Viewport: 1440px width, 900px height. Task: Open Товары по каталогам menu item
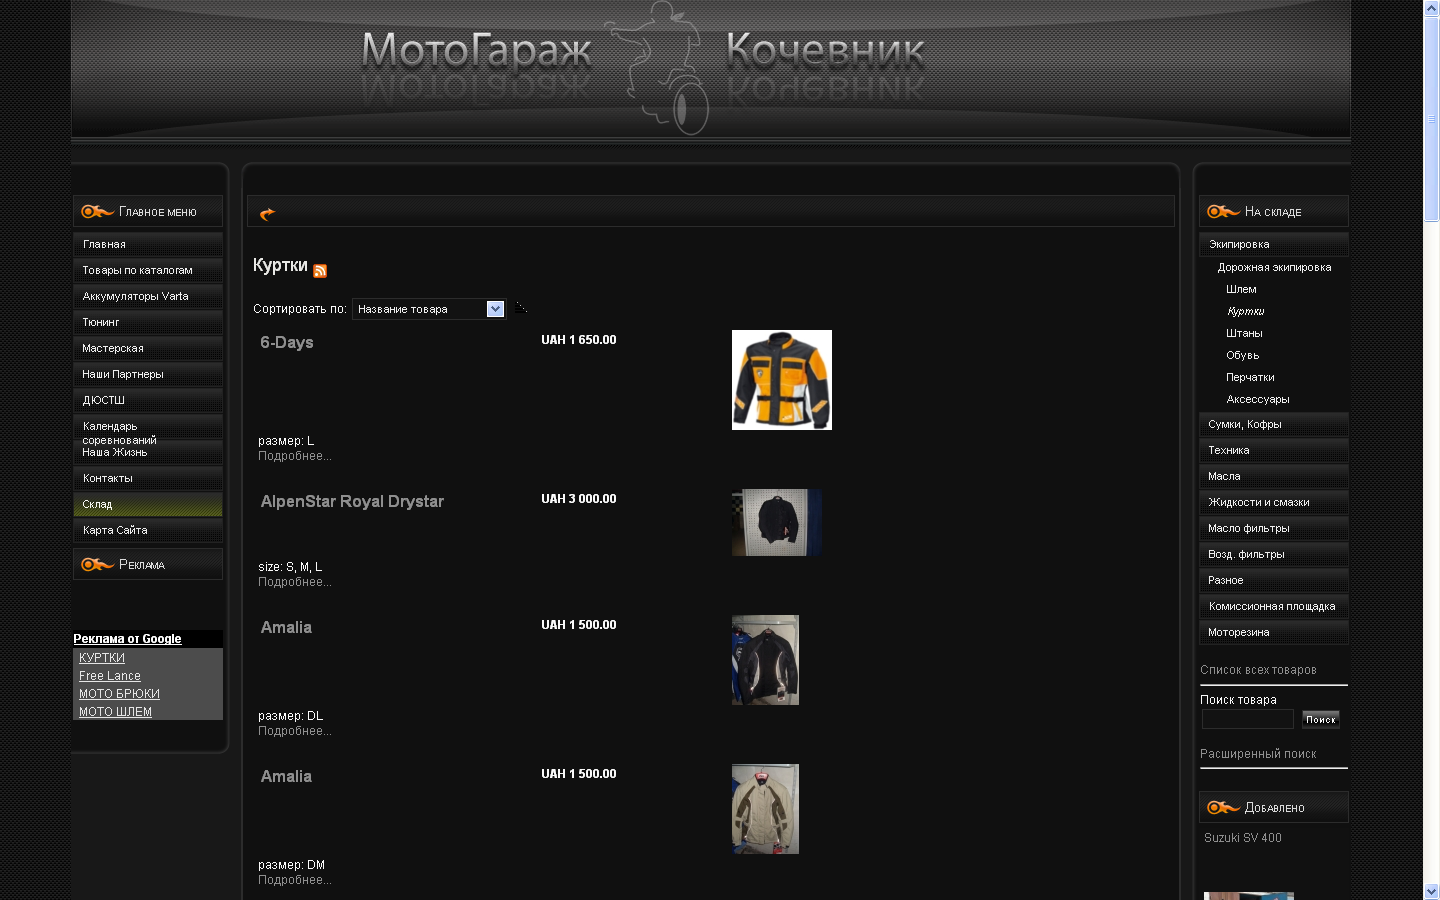click(x=148, y=270)
